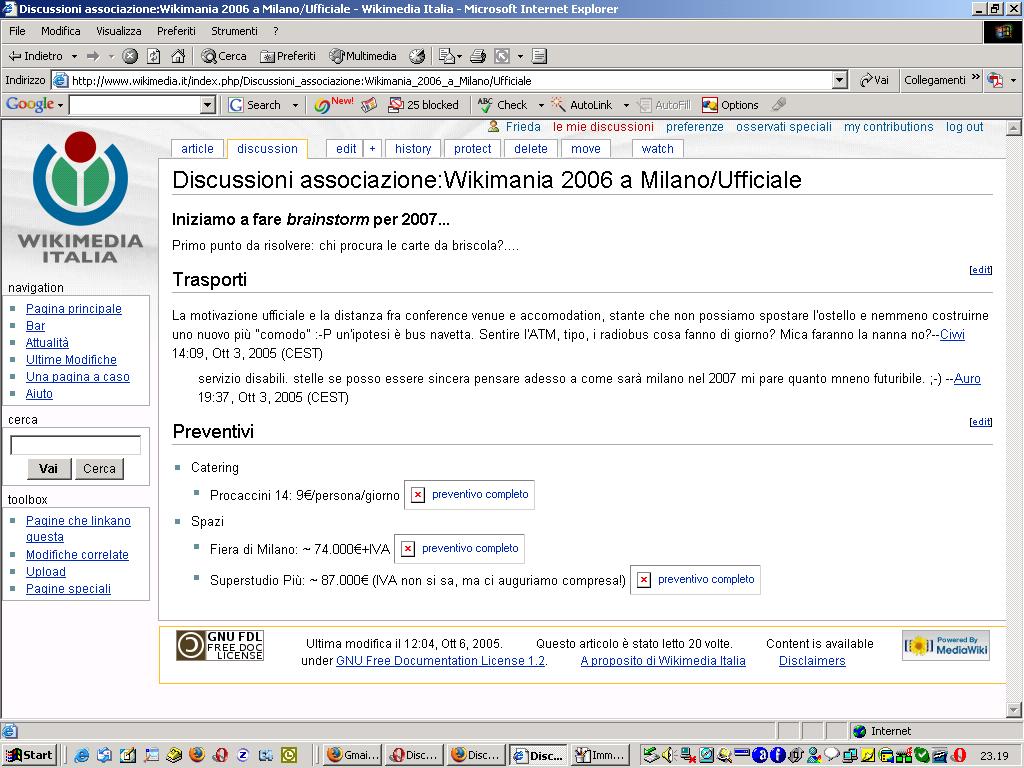Expand the Google search box dropdown
This screenshot has width=1024, height=768.
208,105
